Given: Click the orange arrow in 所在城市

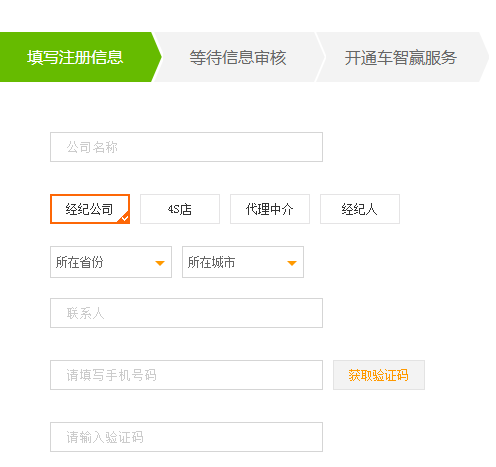Looking at the screenshot, I should [292, 263].
